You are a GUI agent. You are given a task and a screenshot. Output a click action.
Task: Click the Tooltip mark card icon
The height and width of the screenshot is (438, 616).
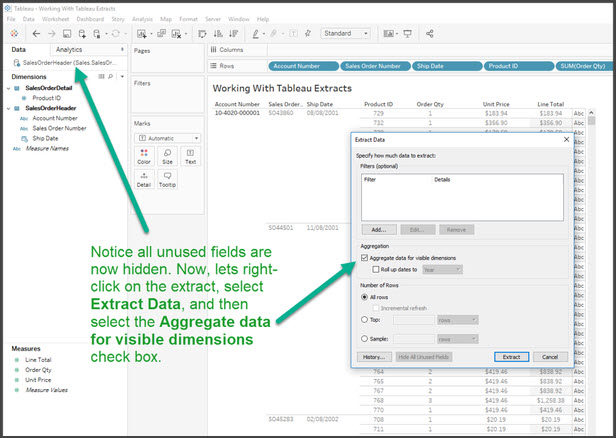click(x=167, y=179)
